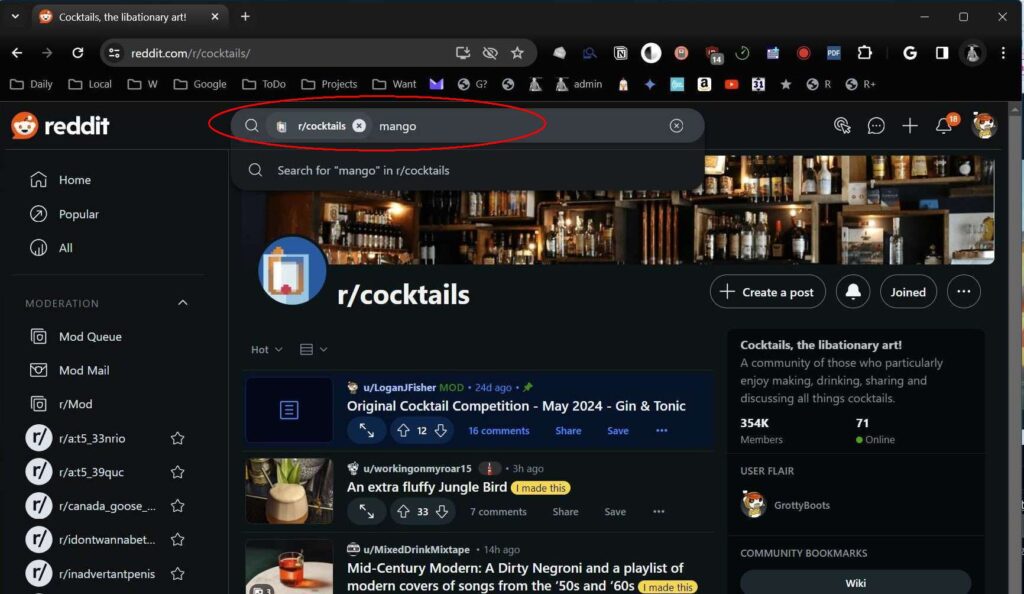The image size is (1024, 594).
Task: Select 'Search for mango in r/cocktails' suggestion
Action: 363,171
